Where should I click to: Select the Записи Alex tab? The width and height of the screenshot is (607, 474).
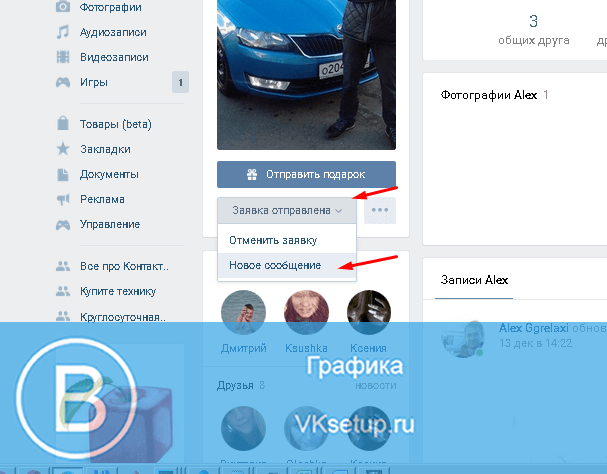474,280
